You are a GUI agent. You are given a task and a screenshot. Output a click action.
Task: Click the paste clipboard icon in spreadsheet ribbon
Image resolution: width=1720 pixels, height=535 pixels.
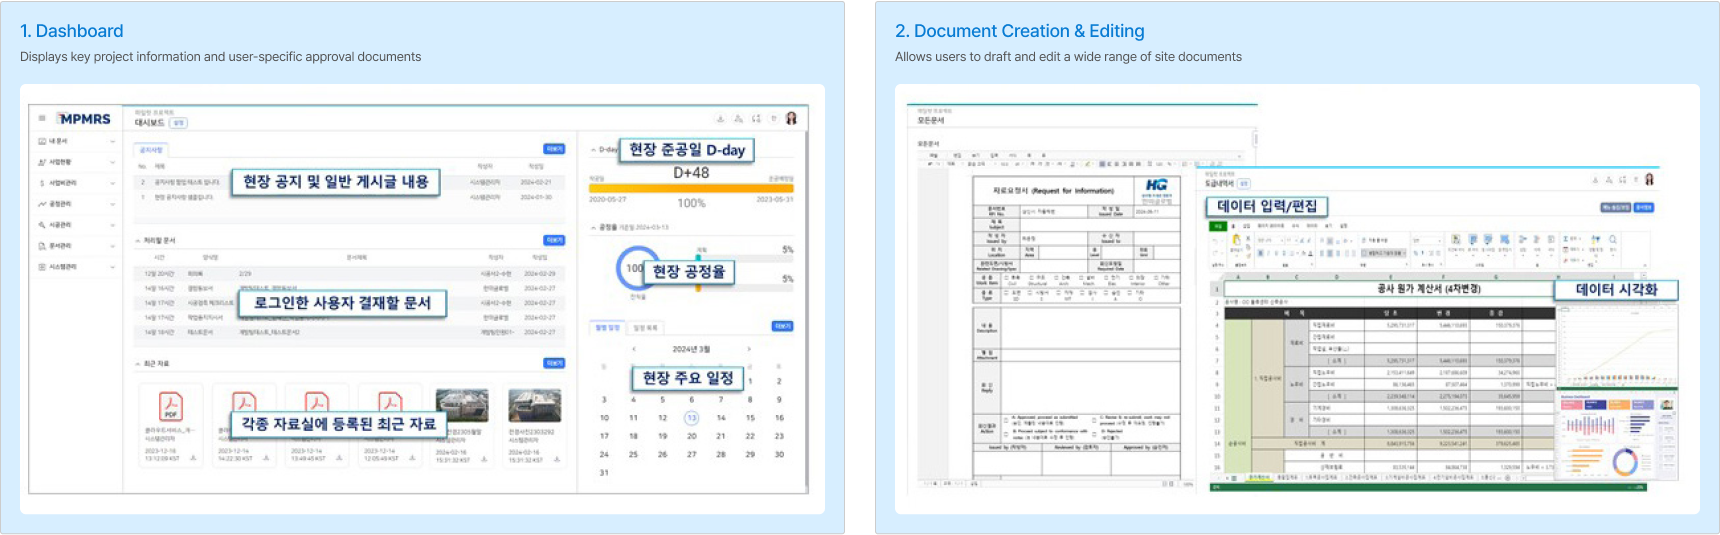coord(1236,241)
